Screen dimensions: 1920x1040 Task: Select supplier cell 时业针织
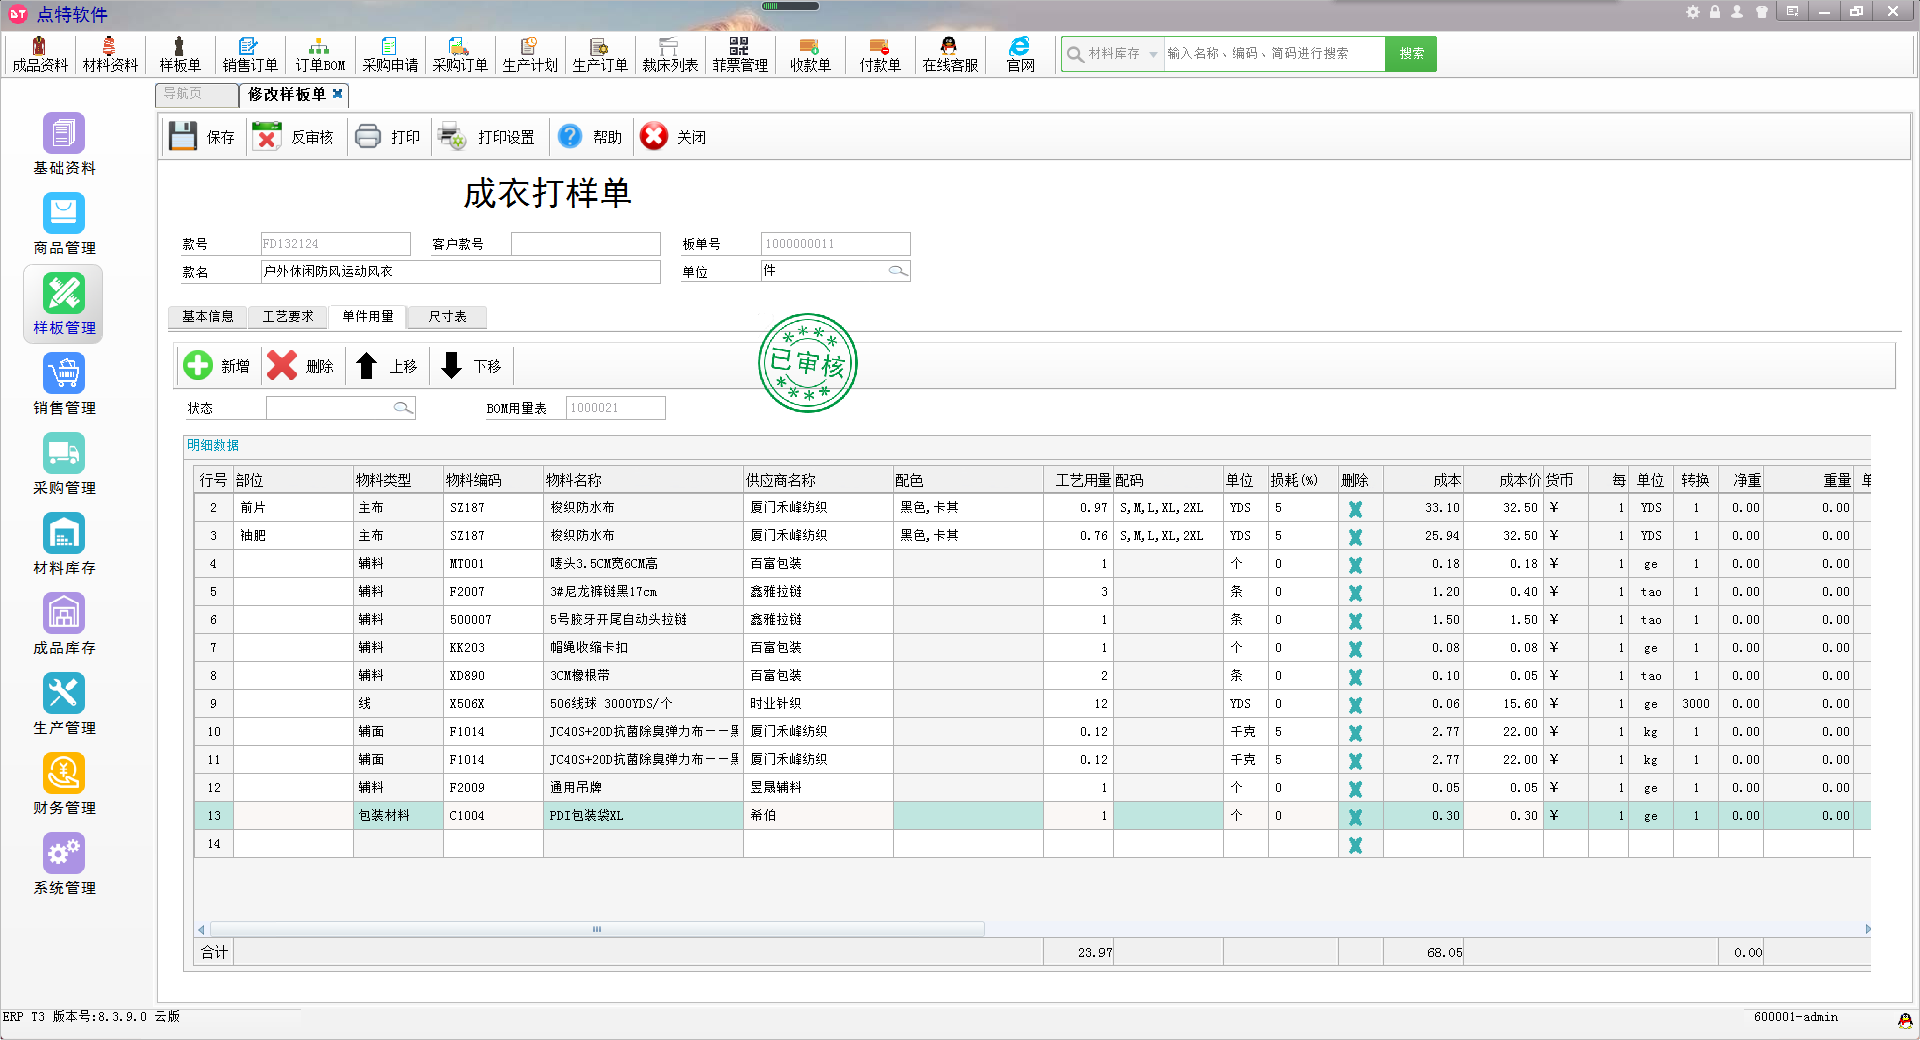pos(818,703)
